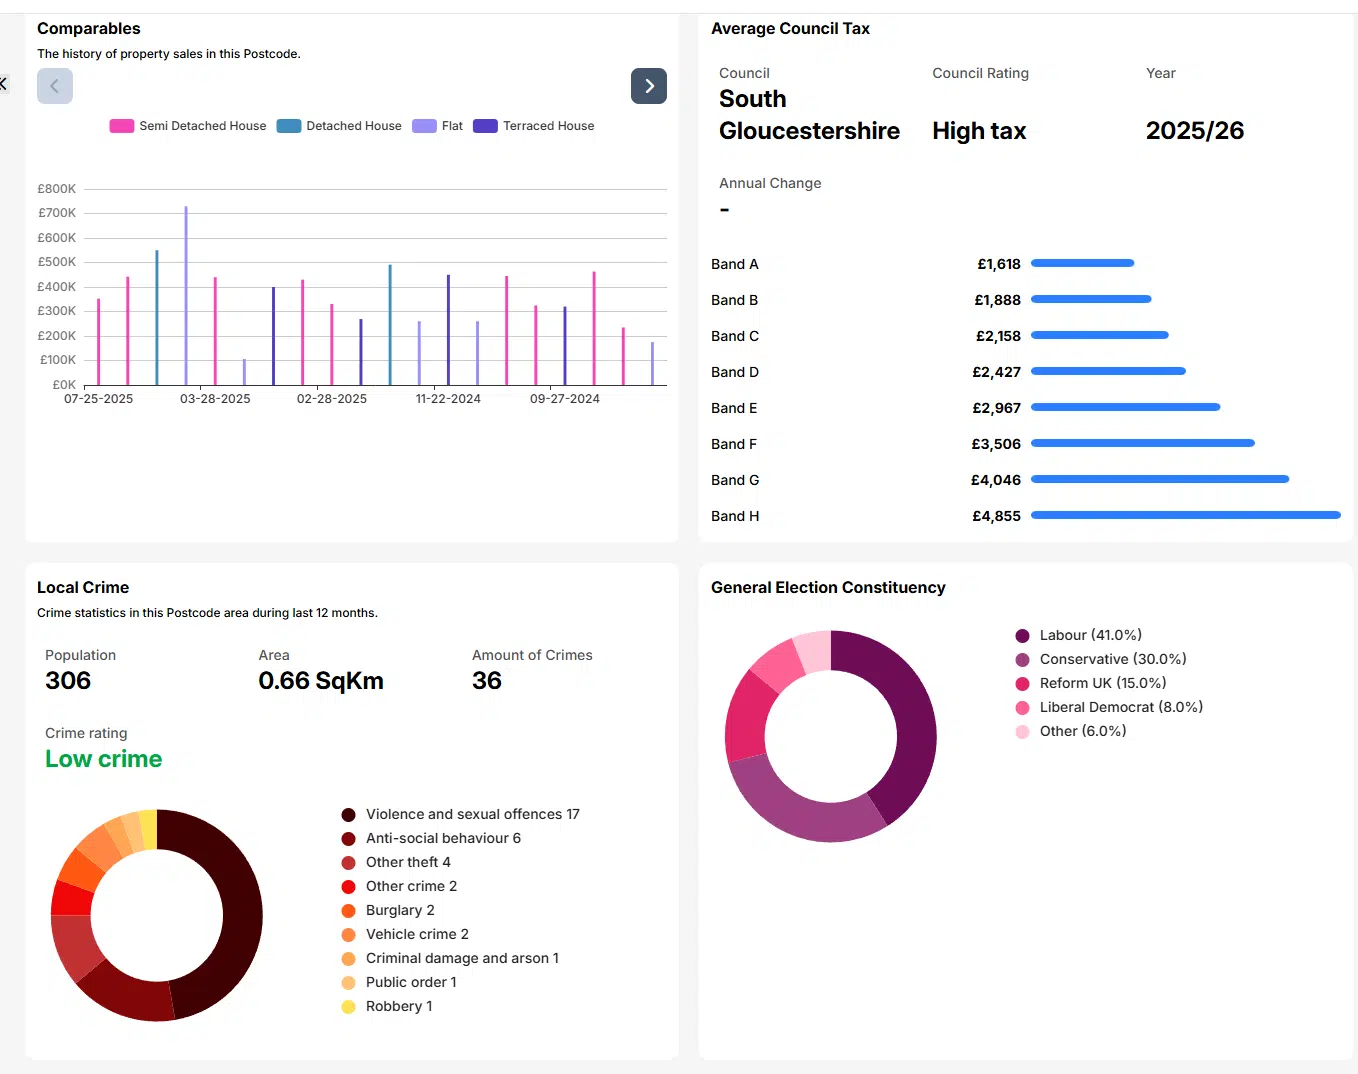1358x1074 pixels.
Task: Click the General Election Constituency heading
Action: [828, 588]
